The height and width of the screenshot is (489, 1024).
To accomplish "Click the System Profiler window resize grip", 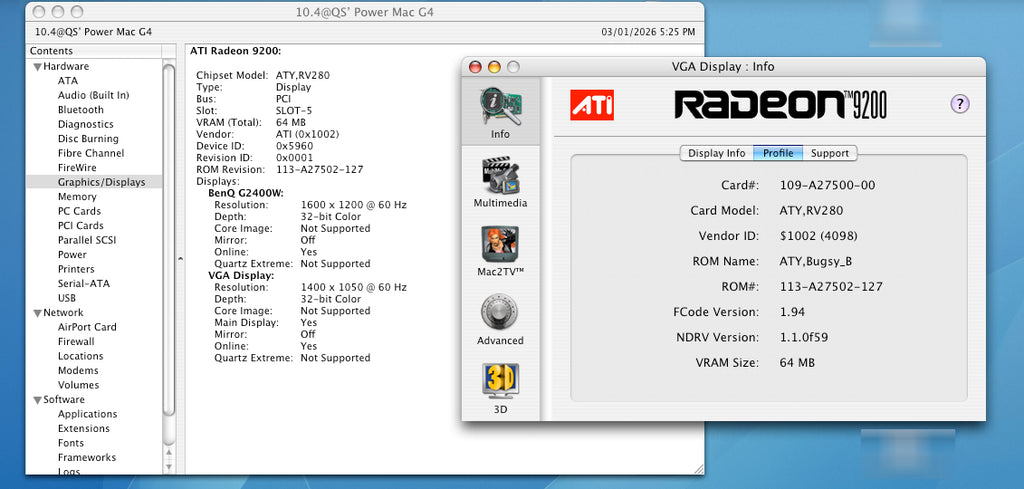I will point(699,468).
